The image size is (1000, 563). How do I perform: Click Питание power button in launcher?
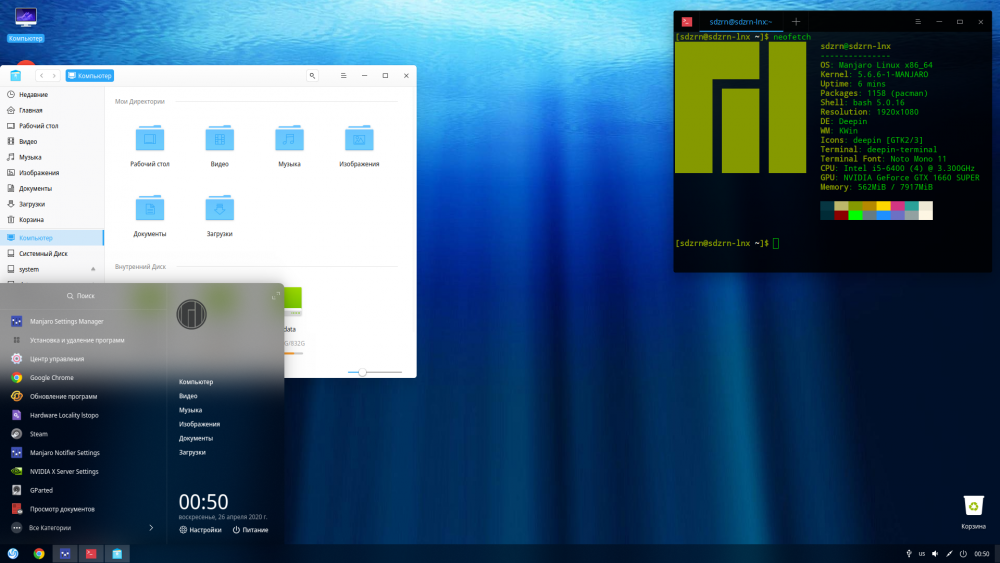[250, 530]
